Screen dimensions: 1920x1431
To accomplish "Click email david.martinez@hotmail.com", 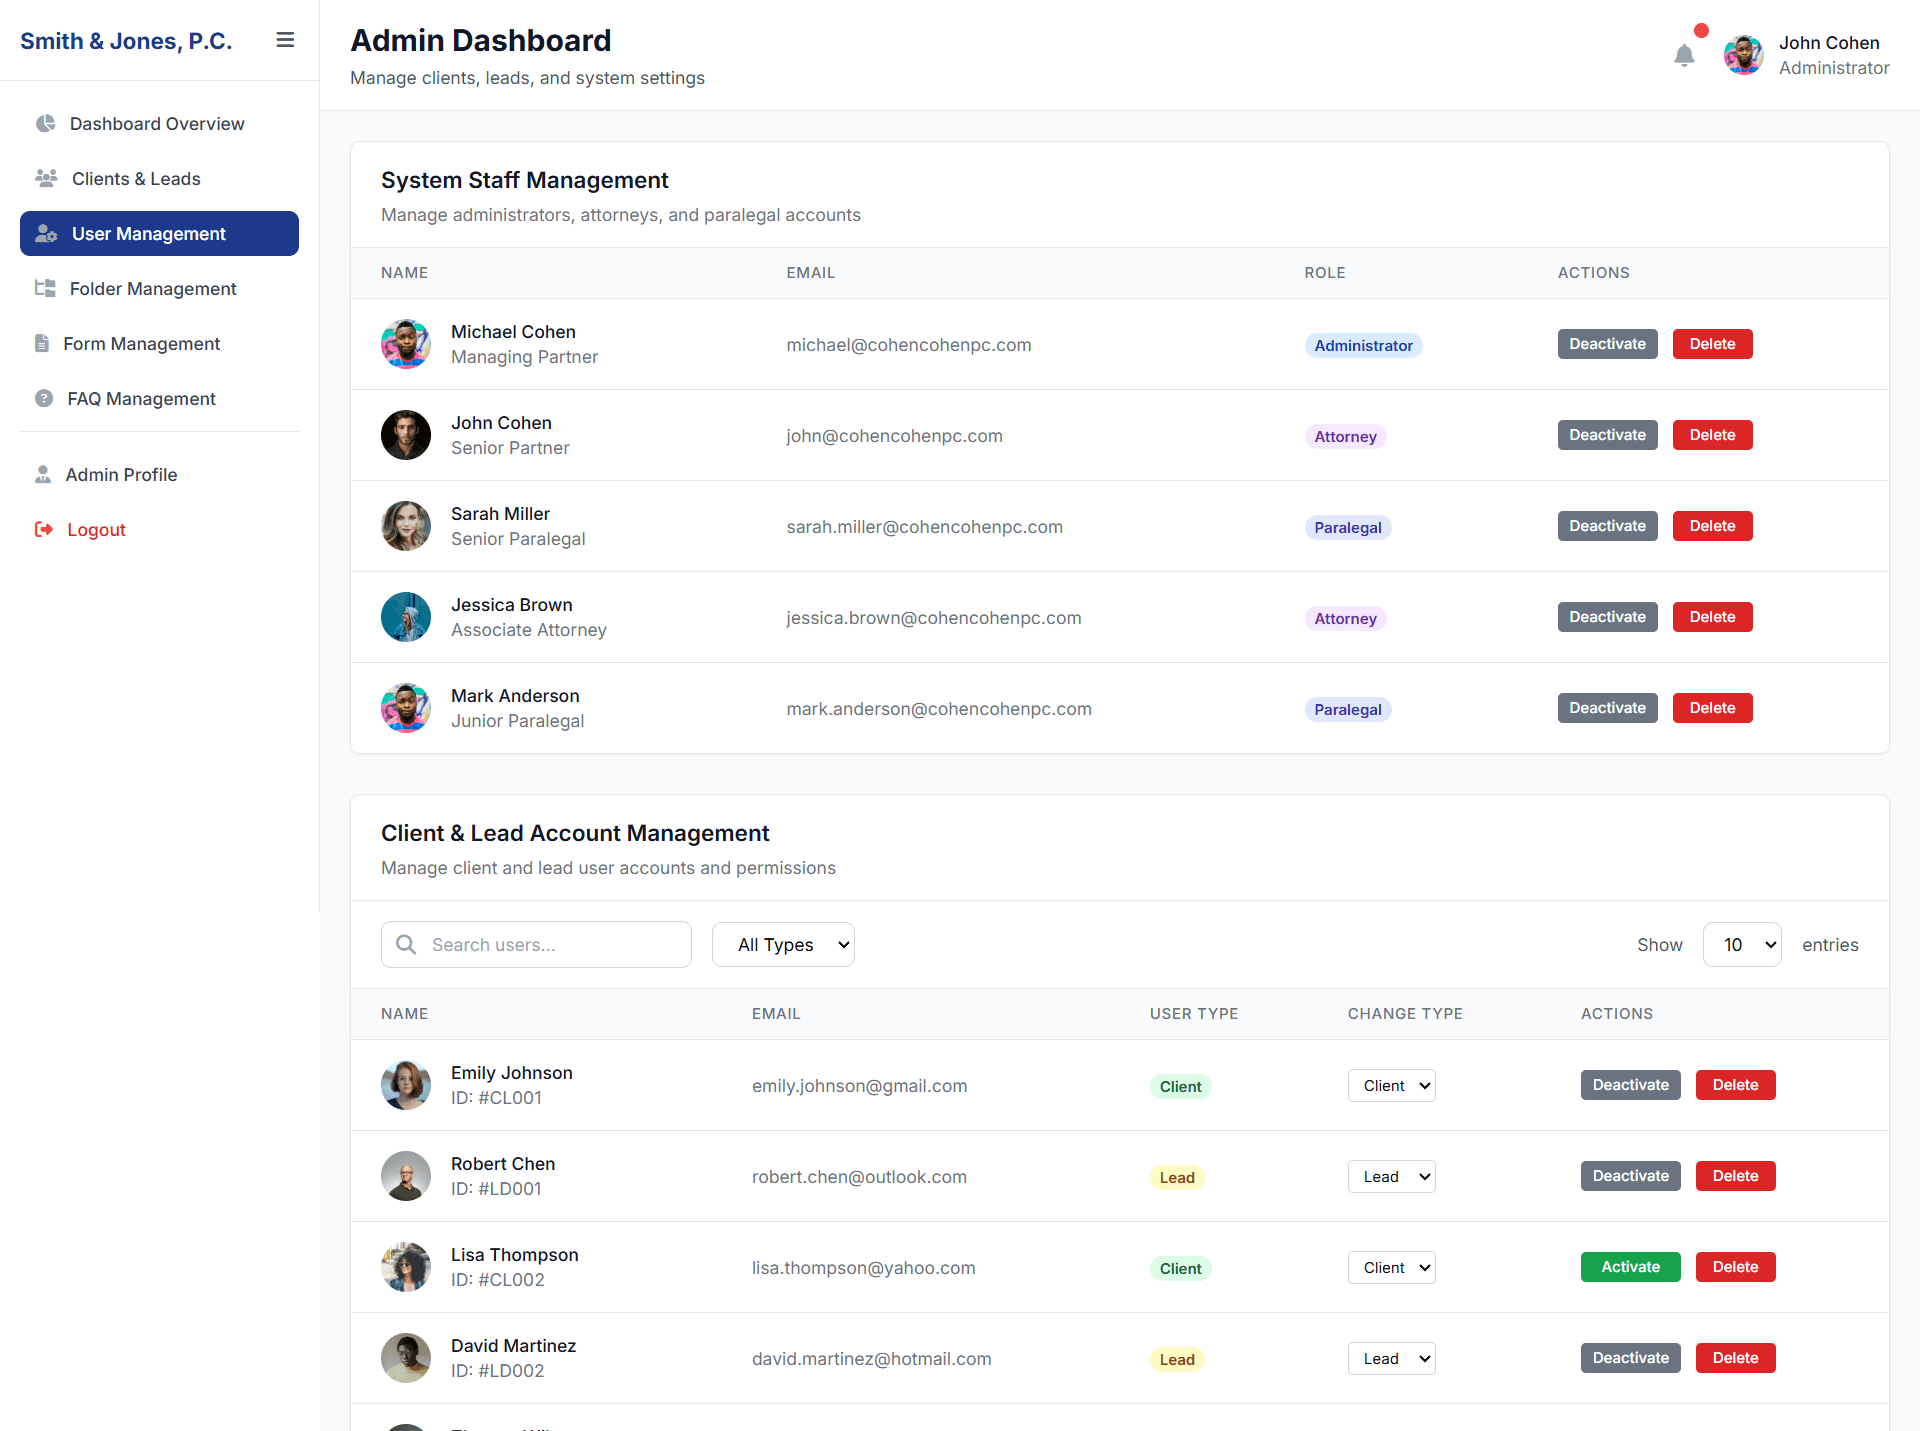I will point(872,1359).
